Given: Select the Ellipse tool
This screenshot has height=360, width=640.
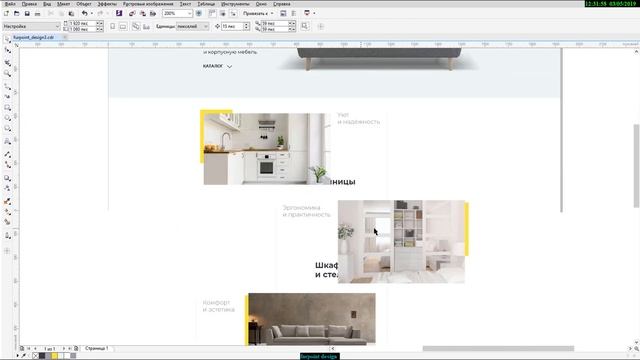Looking at the screenshot, I should pos(7,118).
